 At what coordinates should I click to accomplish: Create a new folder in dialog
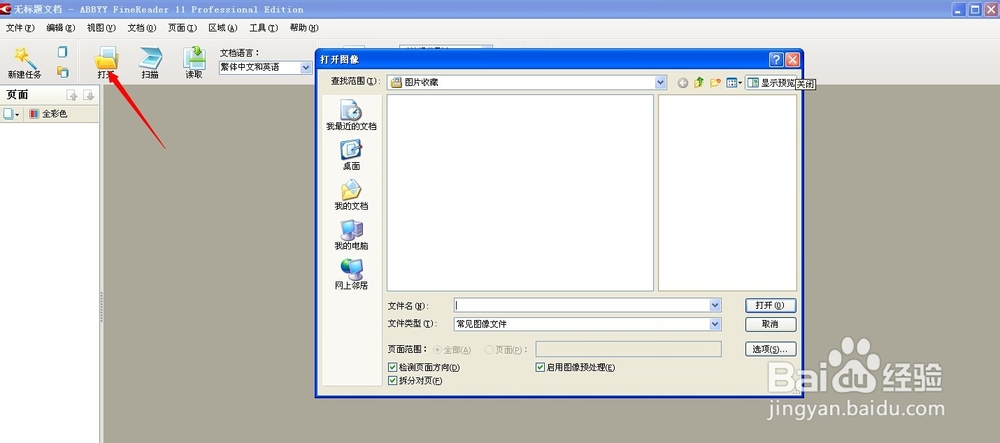click(x=716, y=83)
